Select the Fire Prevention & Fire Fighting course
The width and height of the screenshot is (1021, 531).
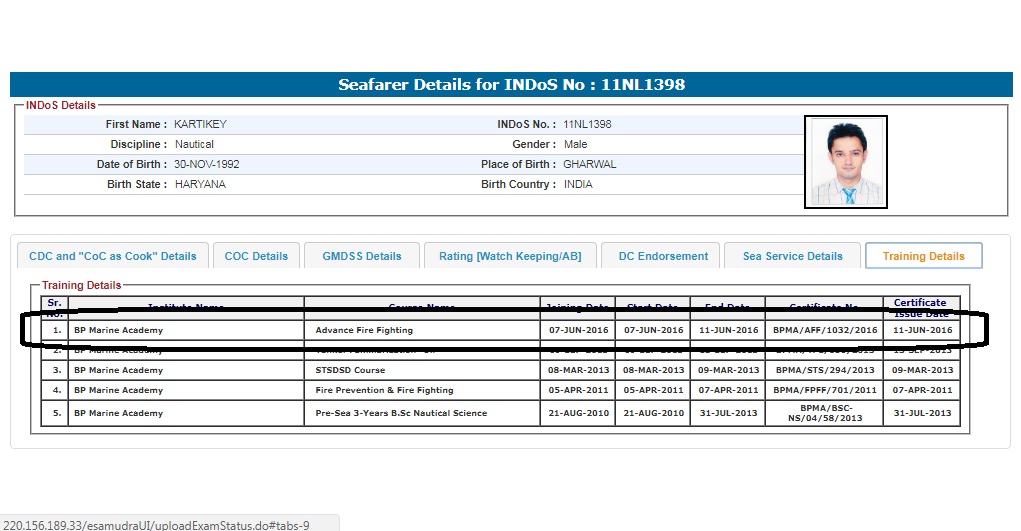point(384,390)
